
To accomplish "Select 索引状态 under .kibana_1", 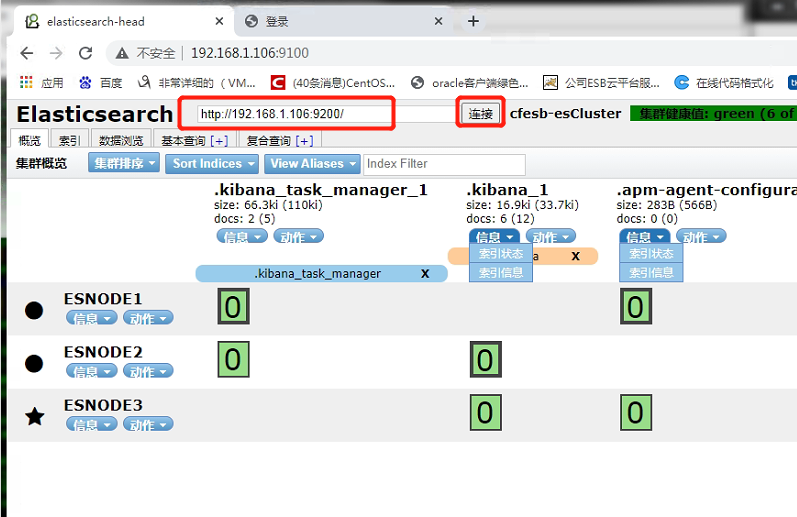I will 501,253.
